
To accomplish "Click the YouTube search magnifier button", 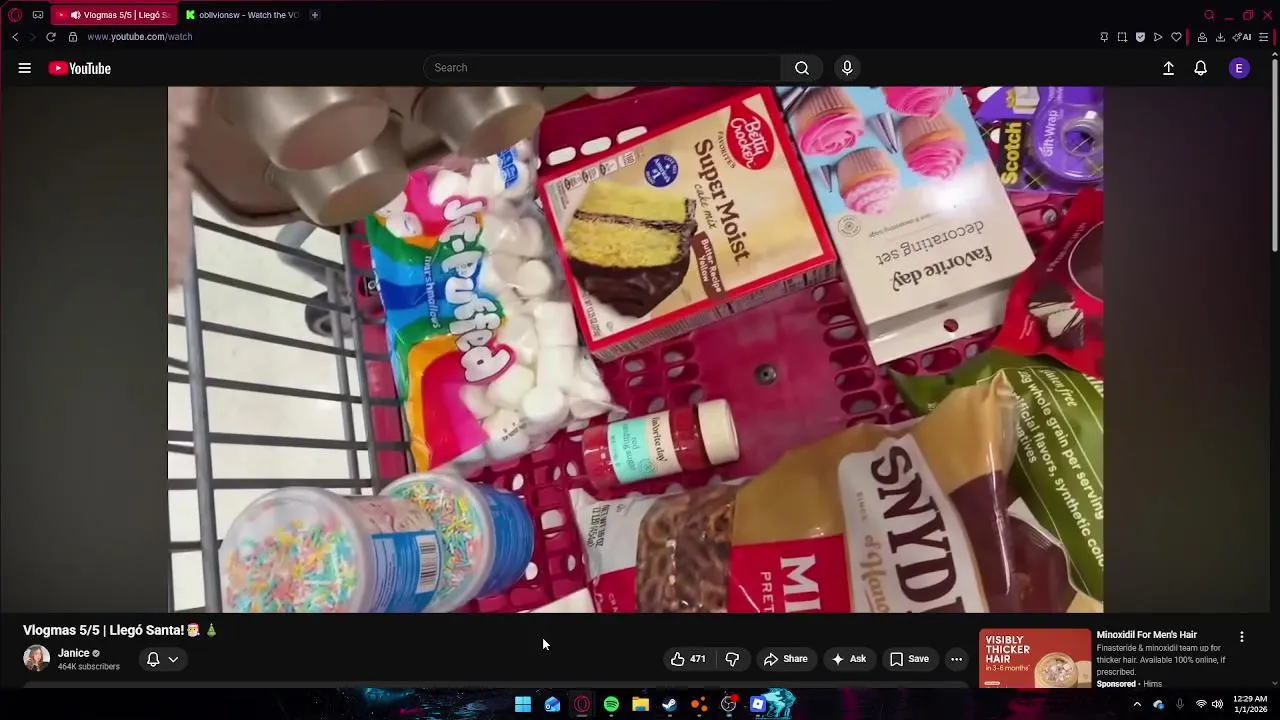I will (802, 68).
